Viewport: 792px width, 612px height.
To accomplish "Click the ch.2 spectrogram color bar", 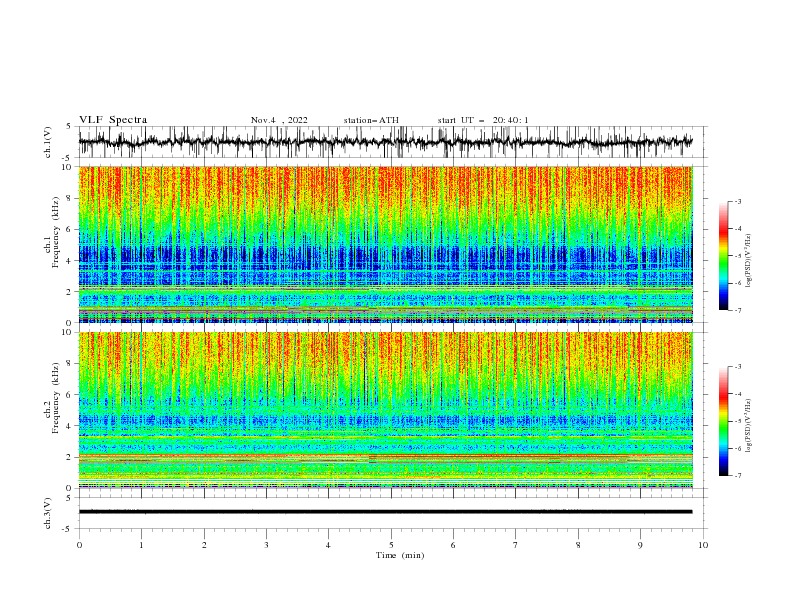I will (x=723, y=421).
